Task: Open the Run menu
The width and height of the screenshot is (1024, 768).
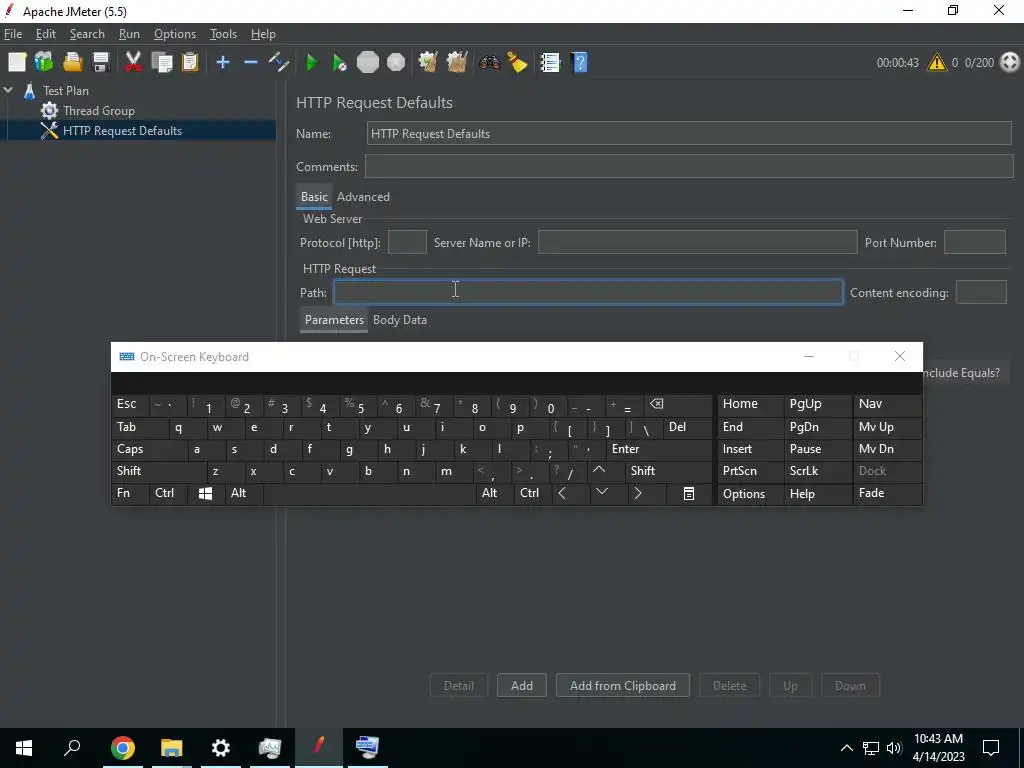Action: point(129,34)
